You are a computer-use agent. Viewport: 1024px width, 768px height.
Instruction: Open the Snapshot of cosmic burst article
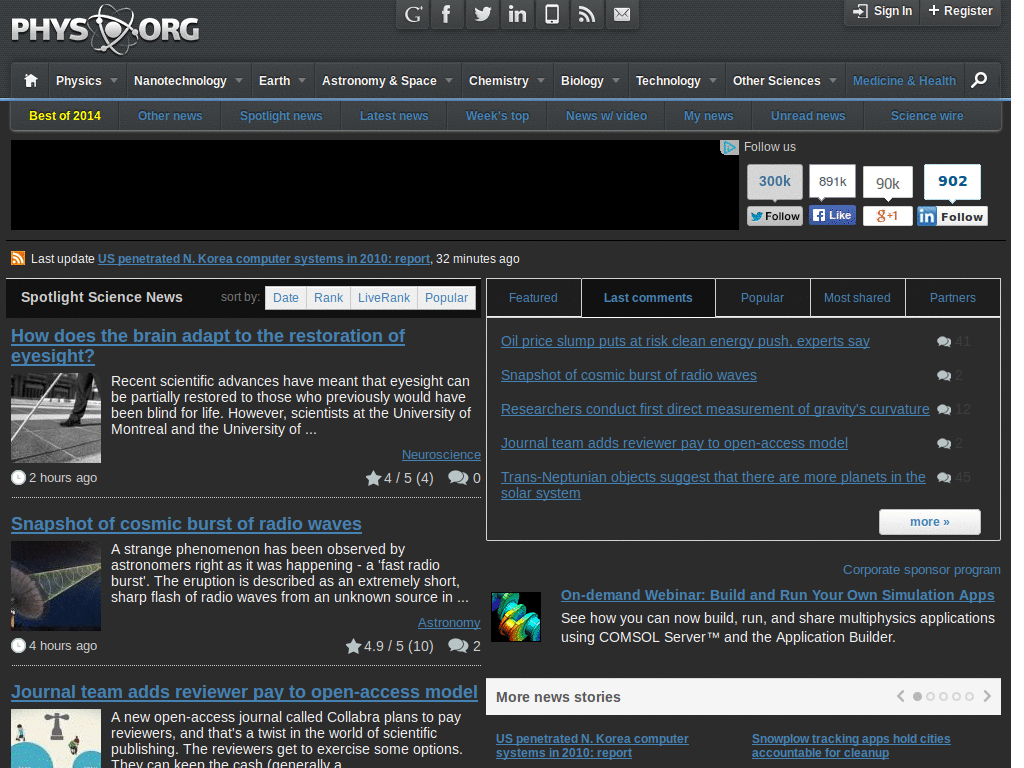click(186, 524)
